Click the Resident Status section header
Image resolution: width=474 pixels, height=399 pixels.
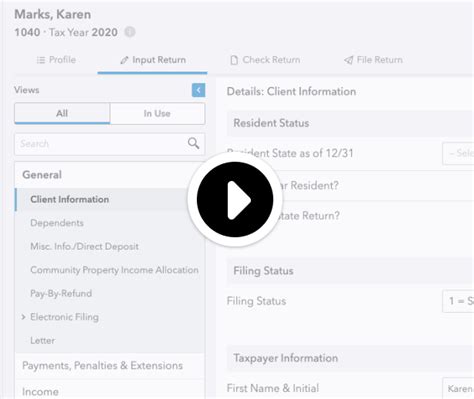(x=350, y=123)
